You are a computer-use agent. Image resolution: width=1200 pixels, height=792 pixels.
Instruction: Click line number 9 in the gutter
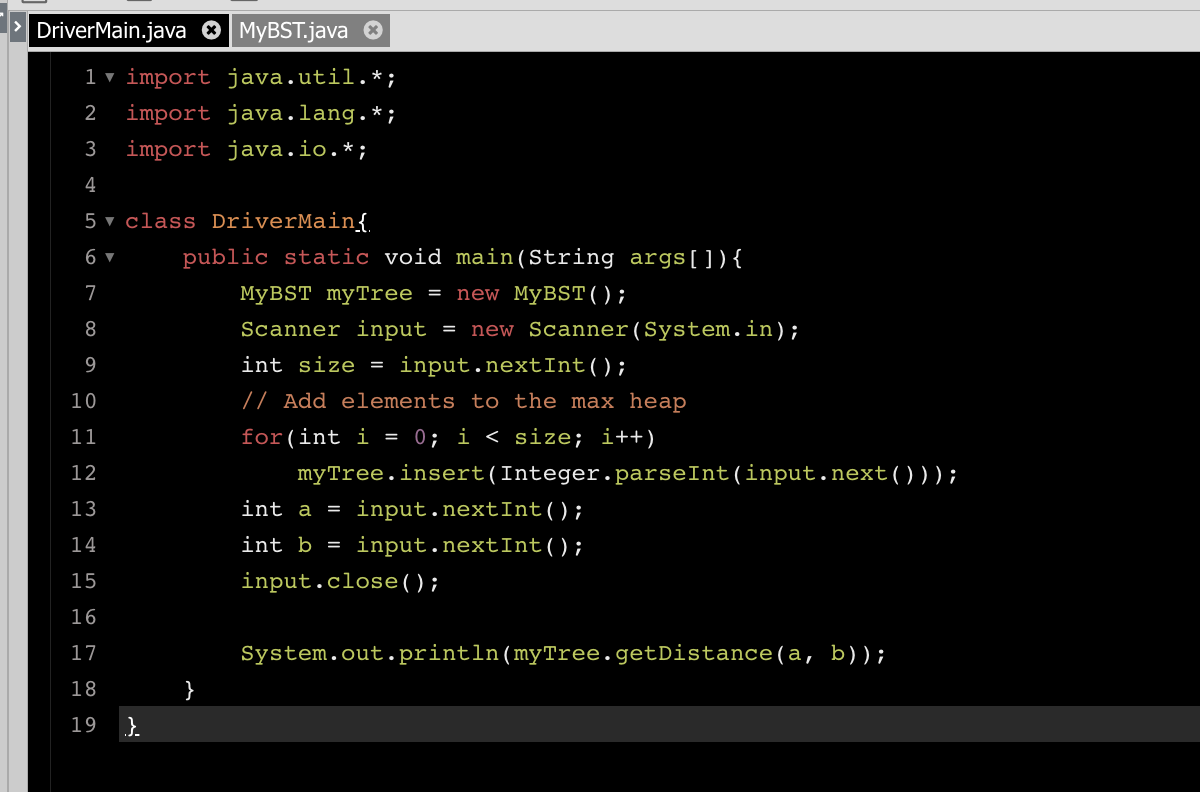[x=90, y=365]
